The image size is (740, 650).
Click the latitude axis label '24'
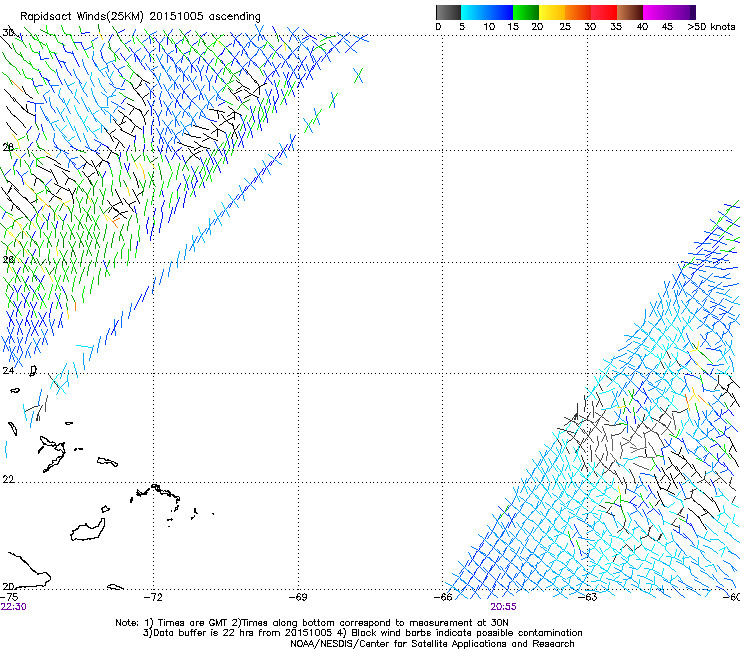point(8,371)
